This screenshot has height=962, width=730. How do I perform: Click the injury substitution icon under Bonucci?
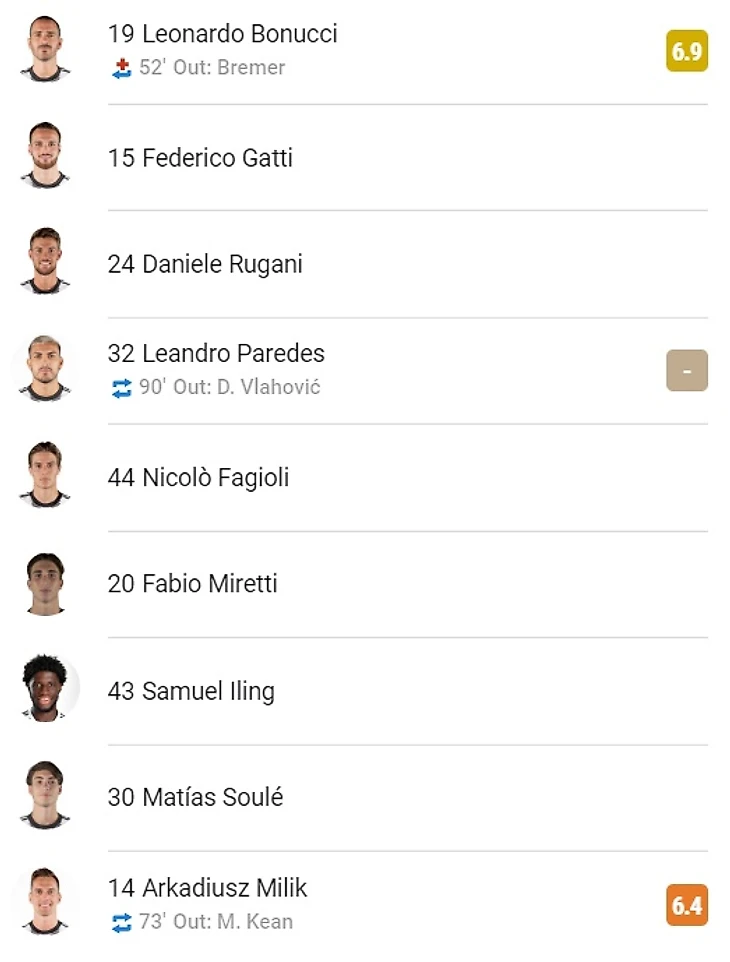[121, 69]
